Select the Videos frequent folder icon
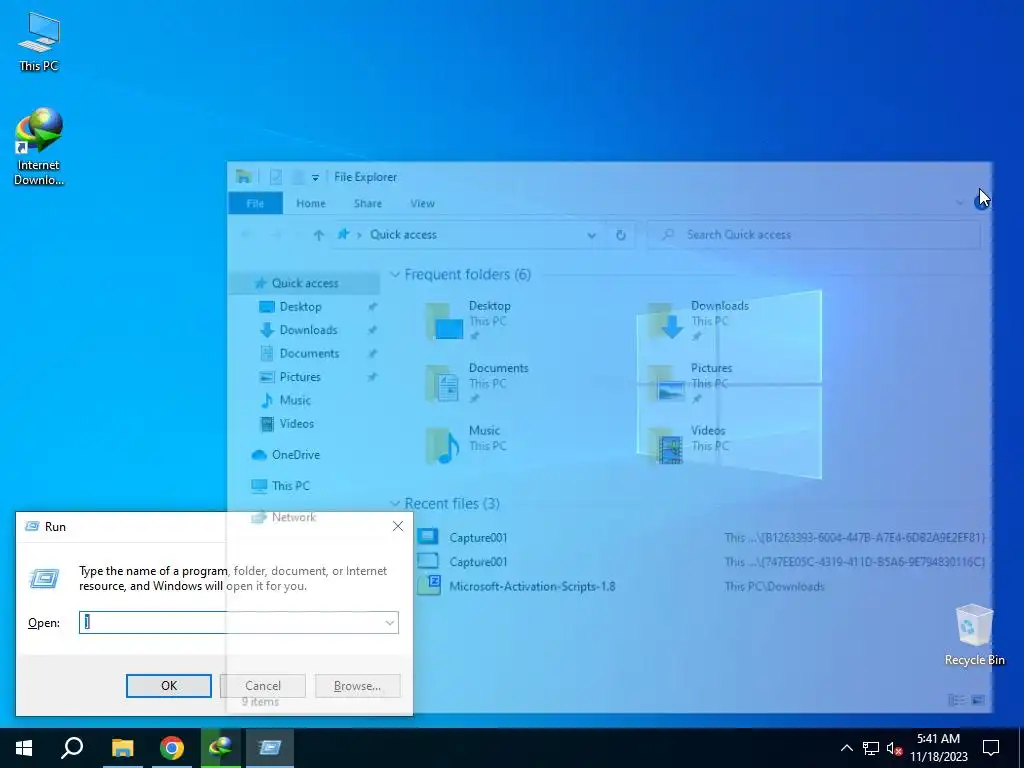 pos(665,446)
